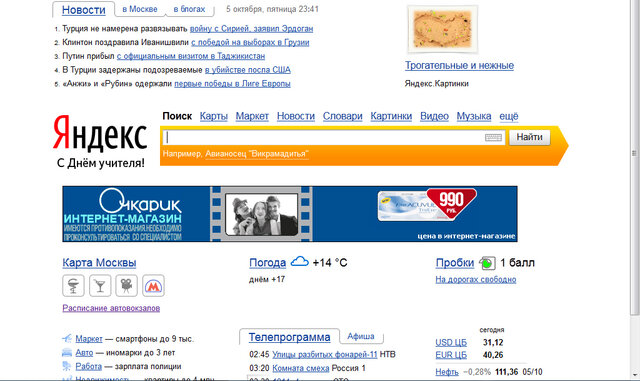Open the Телепрограмма tab
This screenshot has width=640, height=381.
[289, 337]
